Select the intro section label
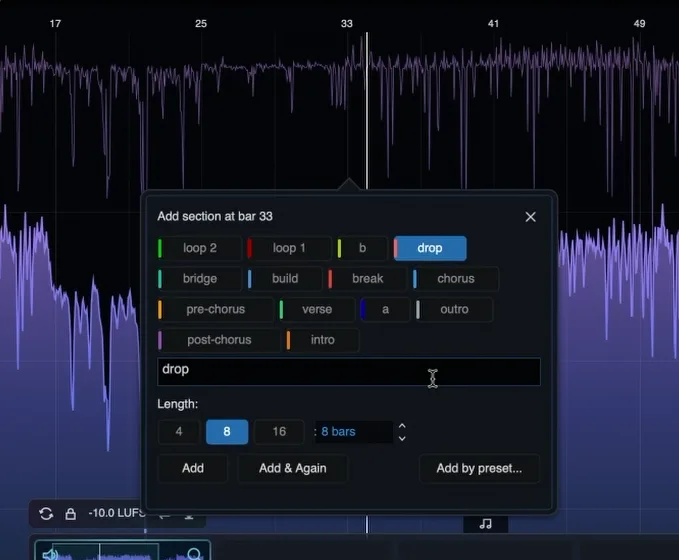The height and width of the screenshot is (560, 679). pos(322,340)
